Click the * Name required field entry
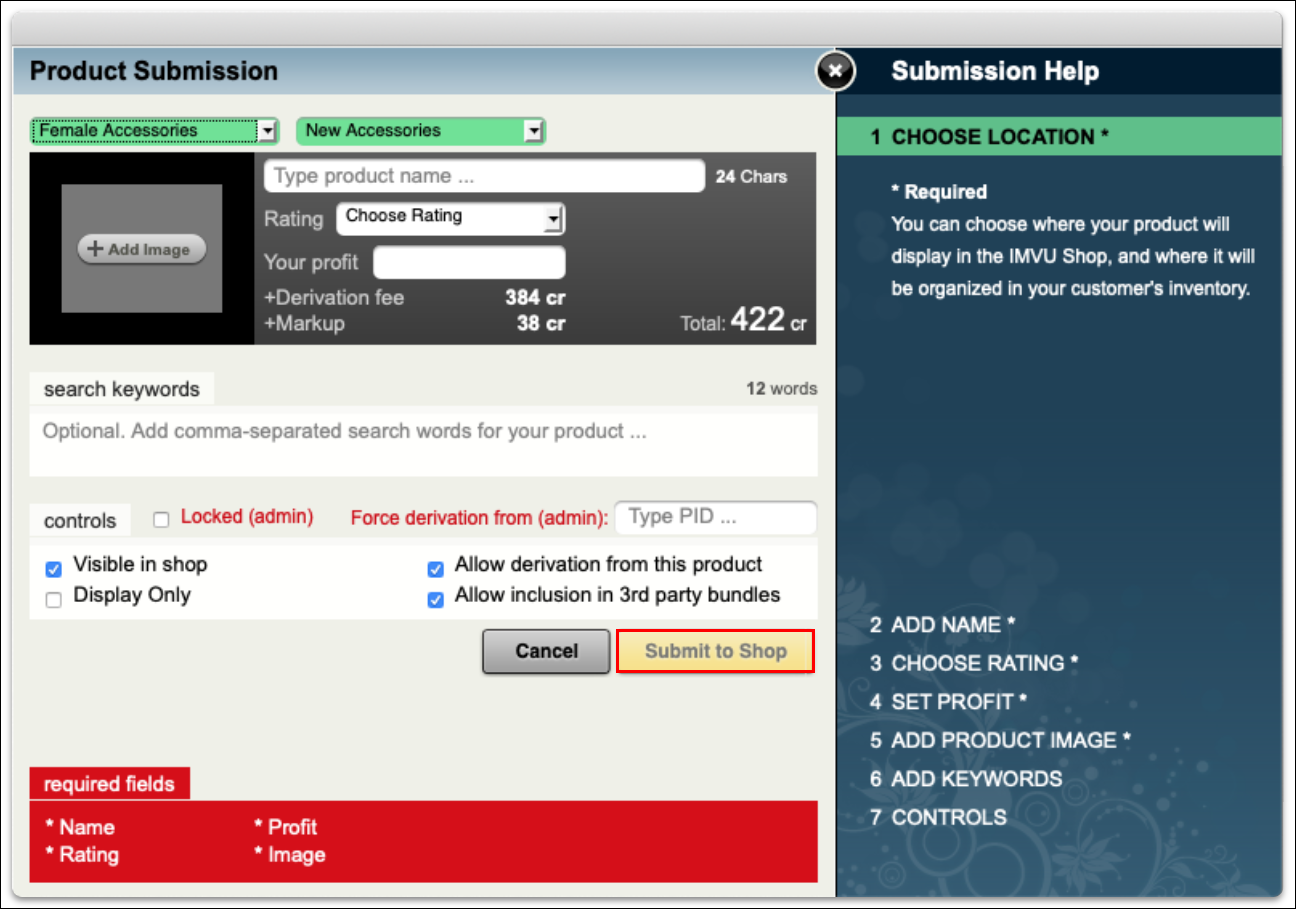 pyautogui.click(x=80, y=827)
